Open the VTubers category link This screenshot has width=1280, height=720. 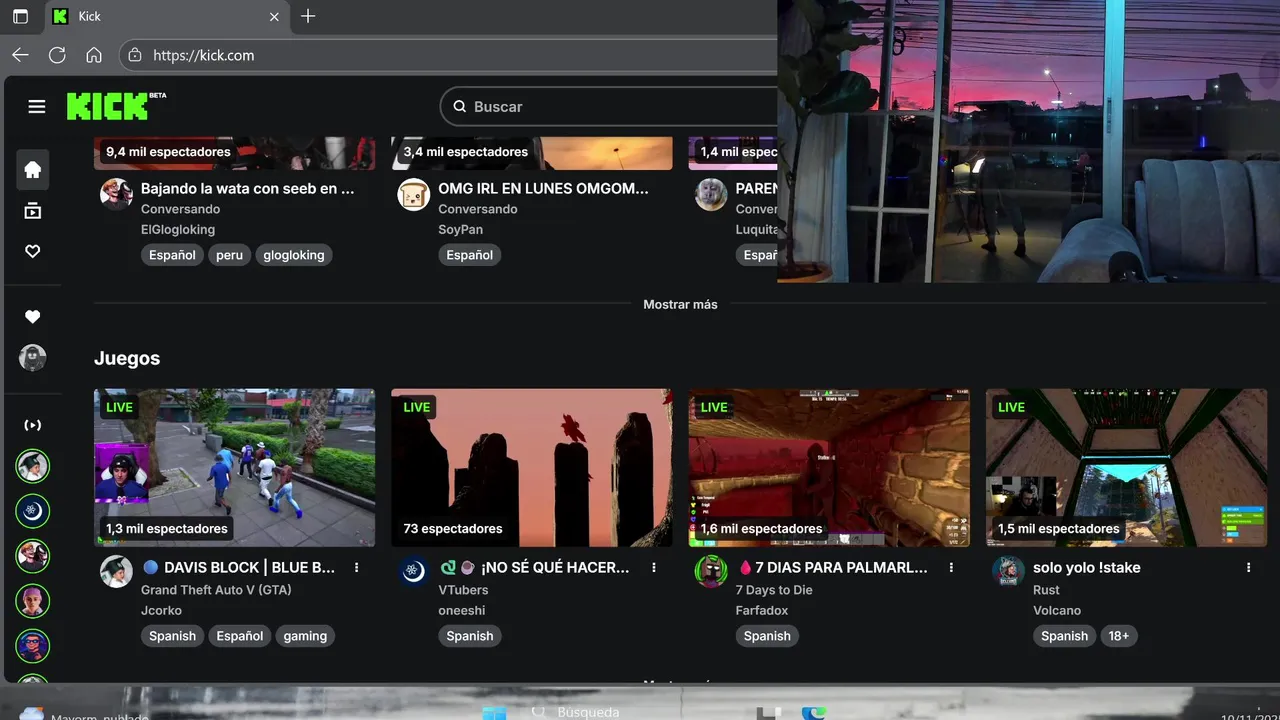tap(463, 590)
